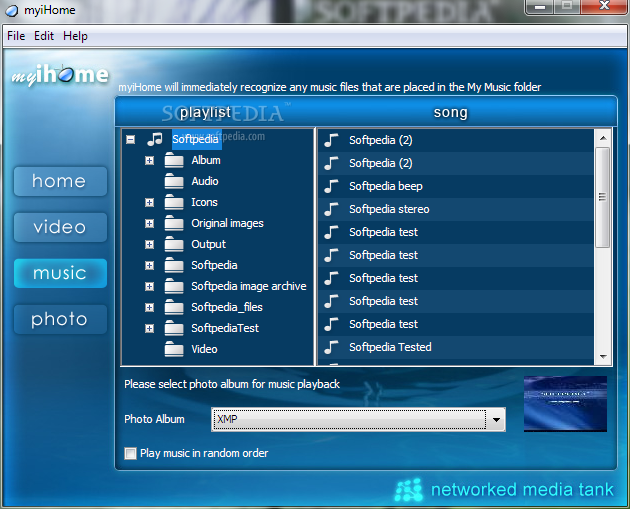Click the playlist column header

tap(205, 112)
